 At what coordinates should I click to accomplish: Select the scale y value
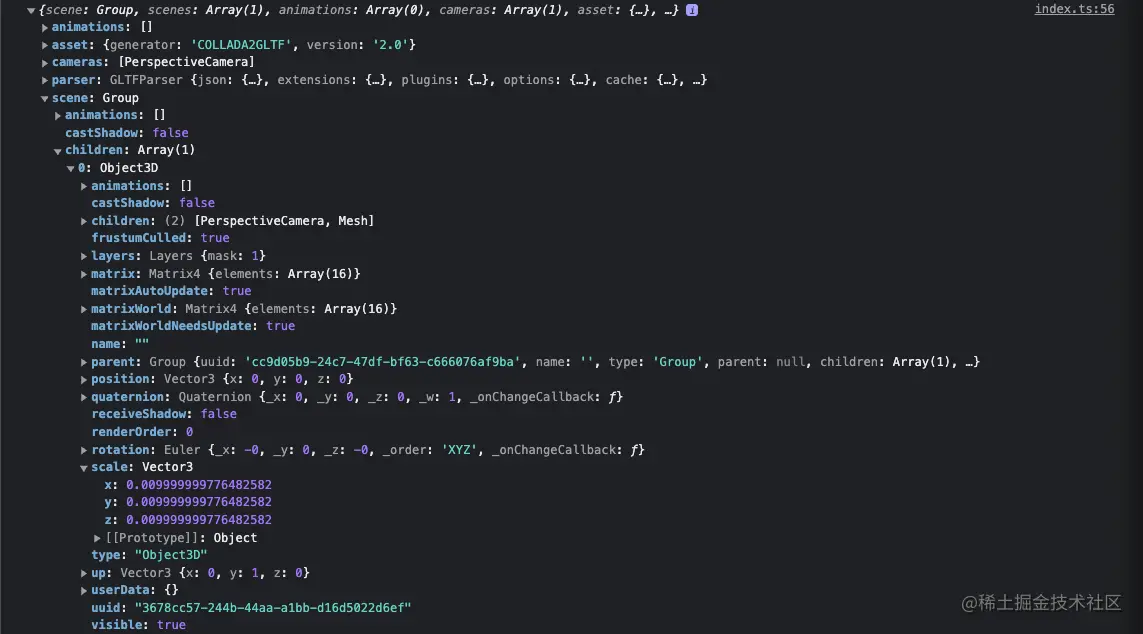point(199,502)
